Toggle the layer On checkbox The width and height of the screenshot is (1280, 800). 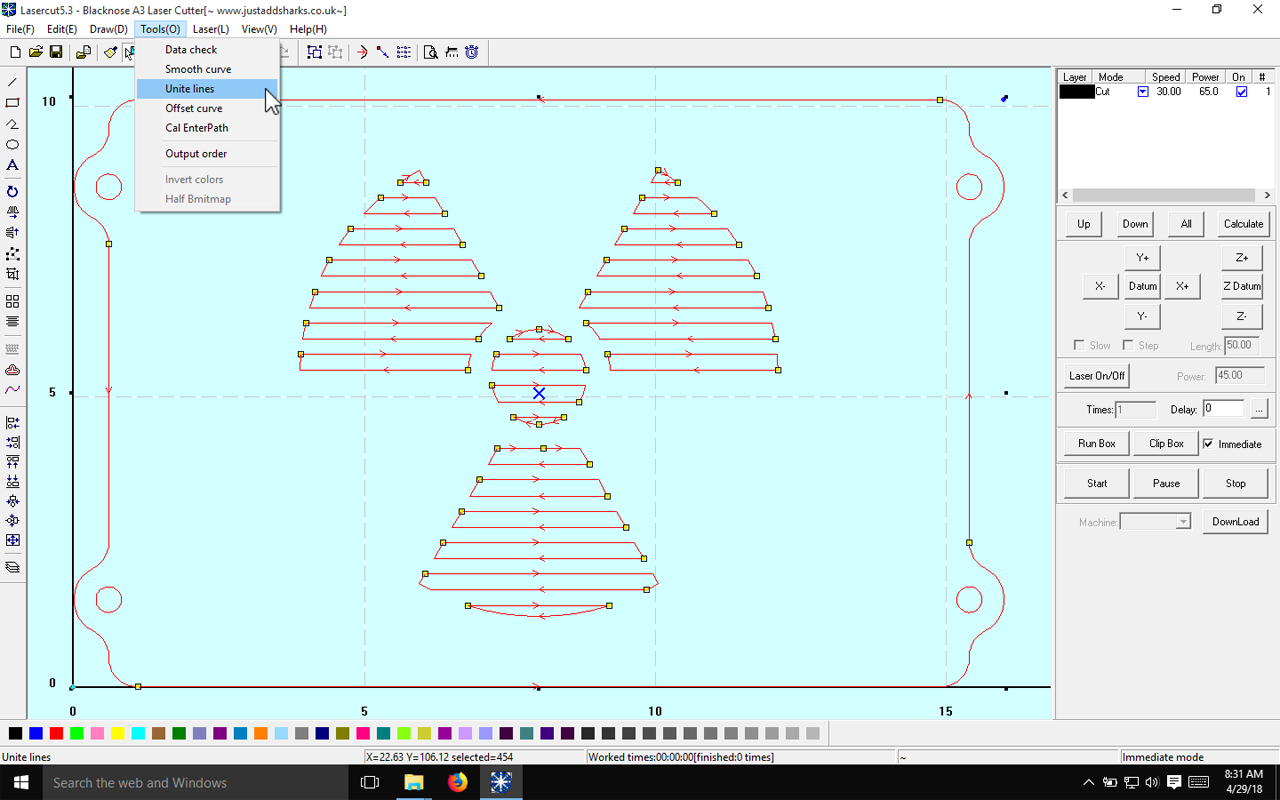(x=1241, y=92)
